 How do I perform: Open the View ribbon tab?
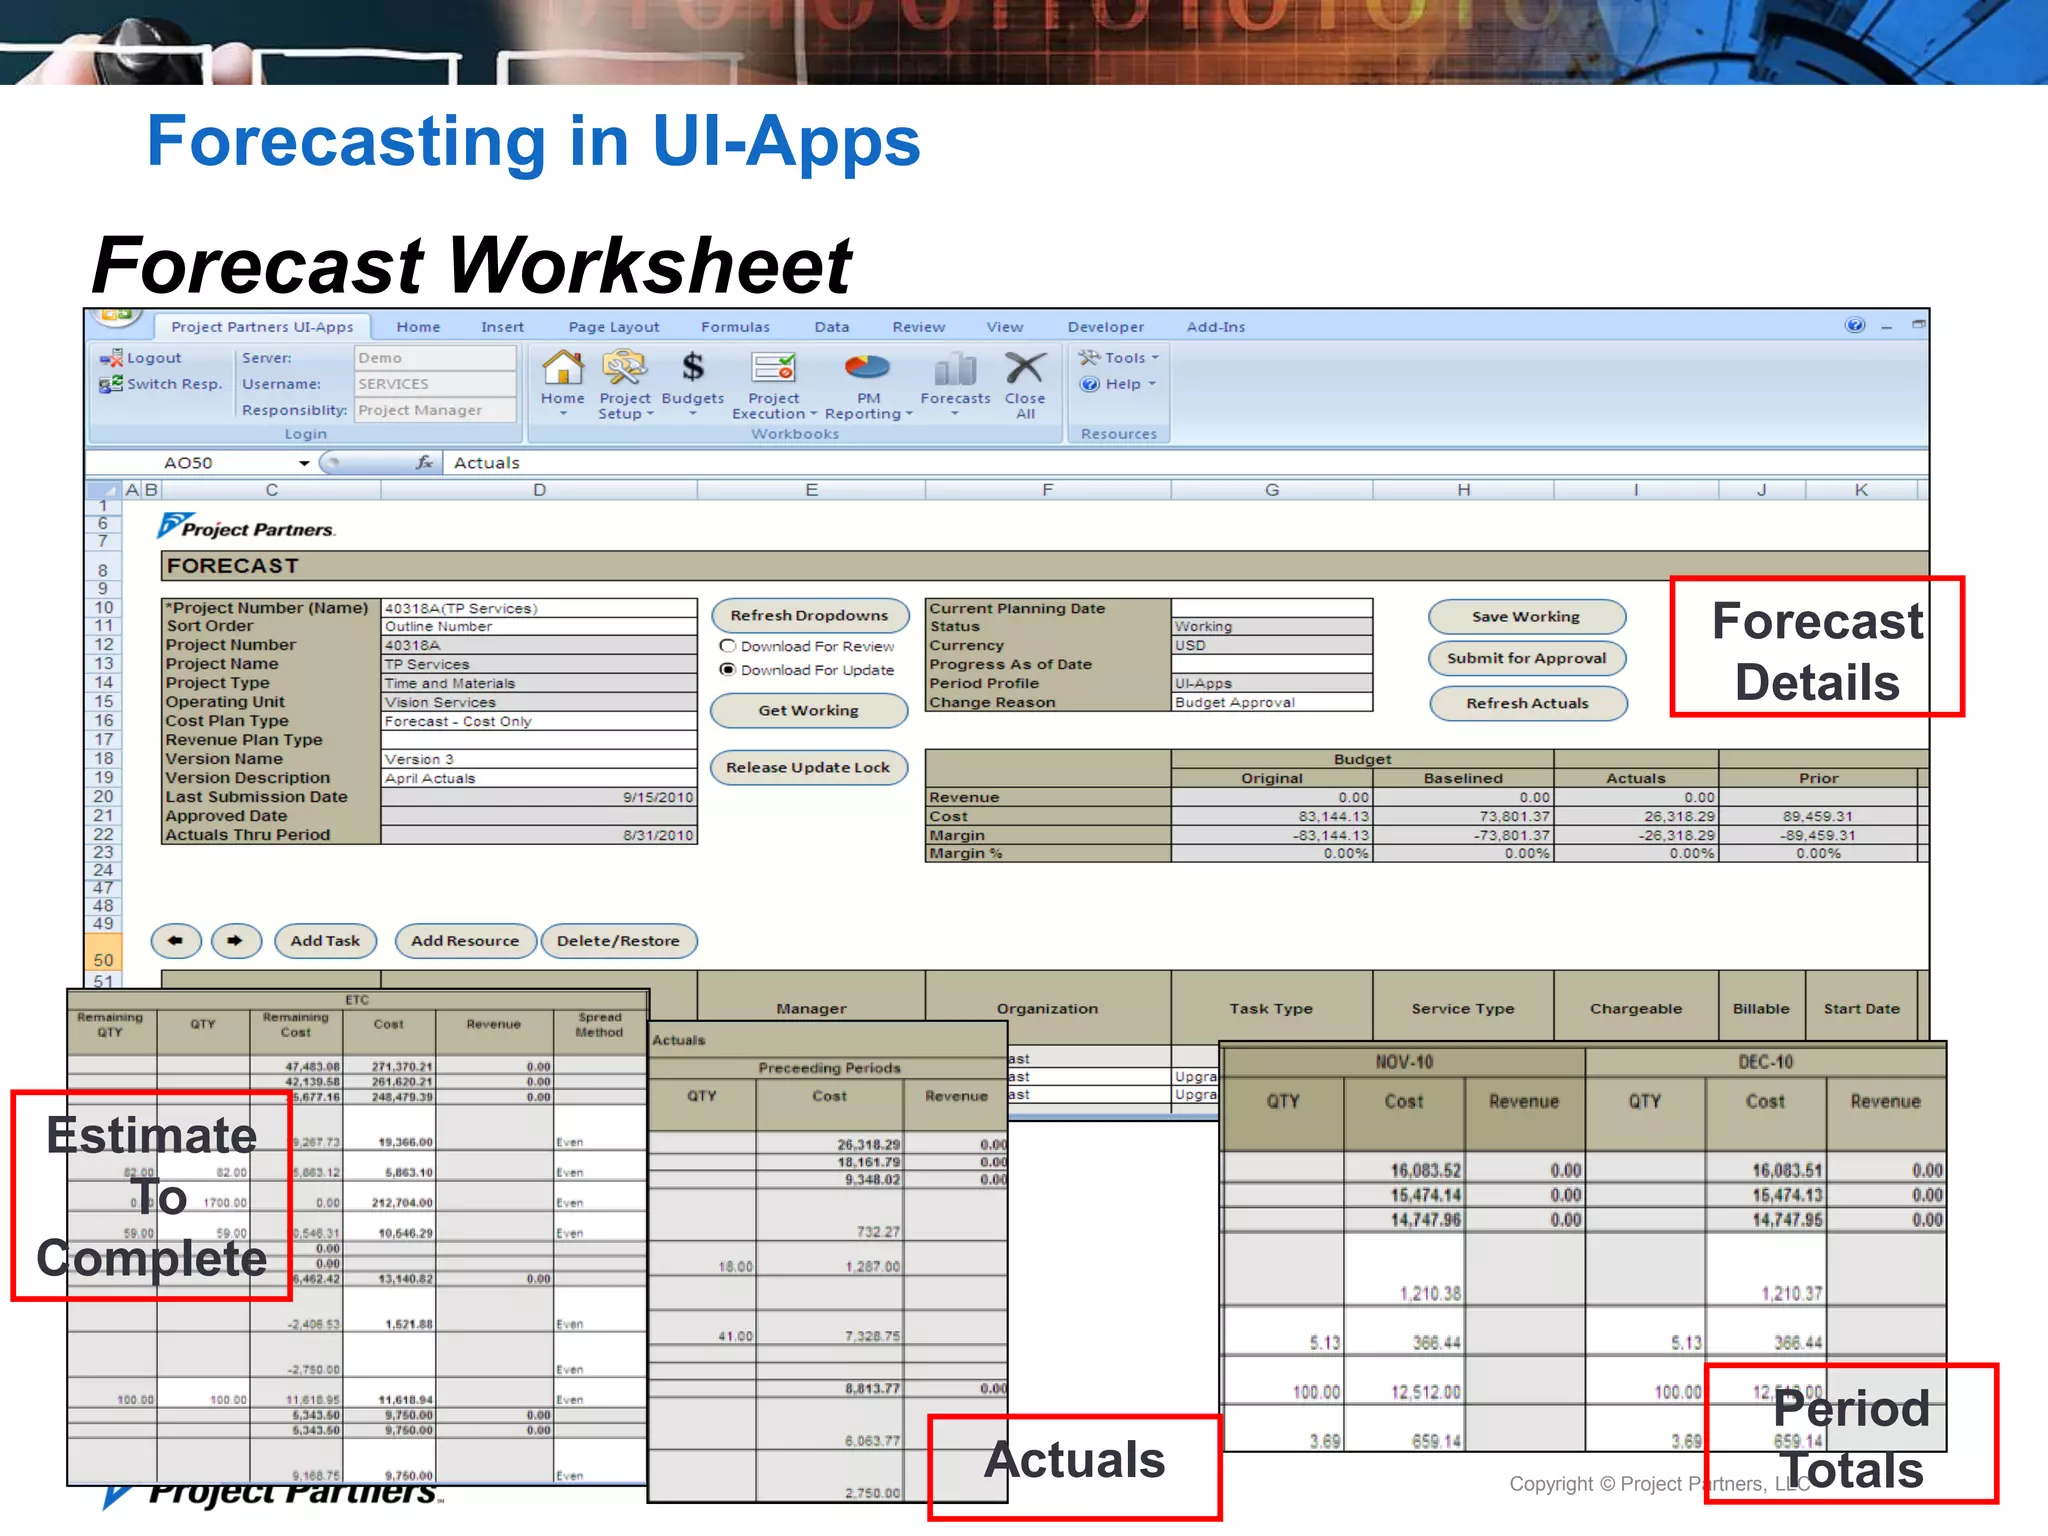coord(1004,327)
